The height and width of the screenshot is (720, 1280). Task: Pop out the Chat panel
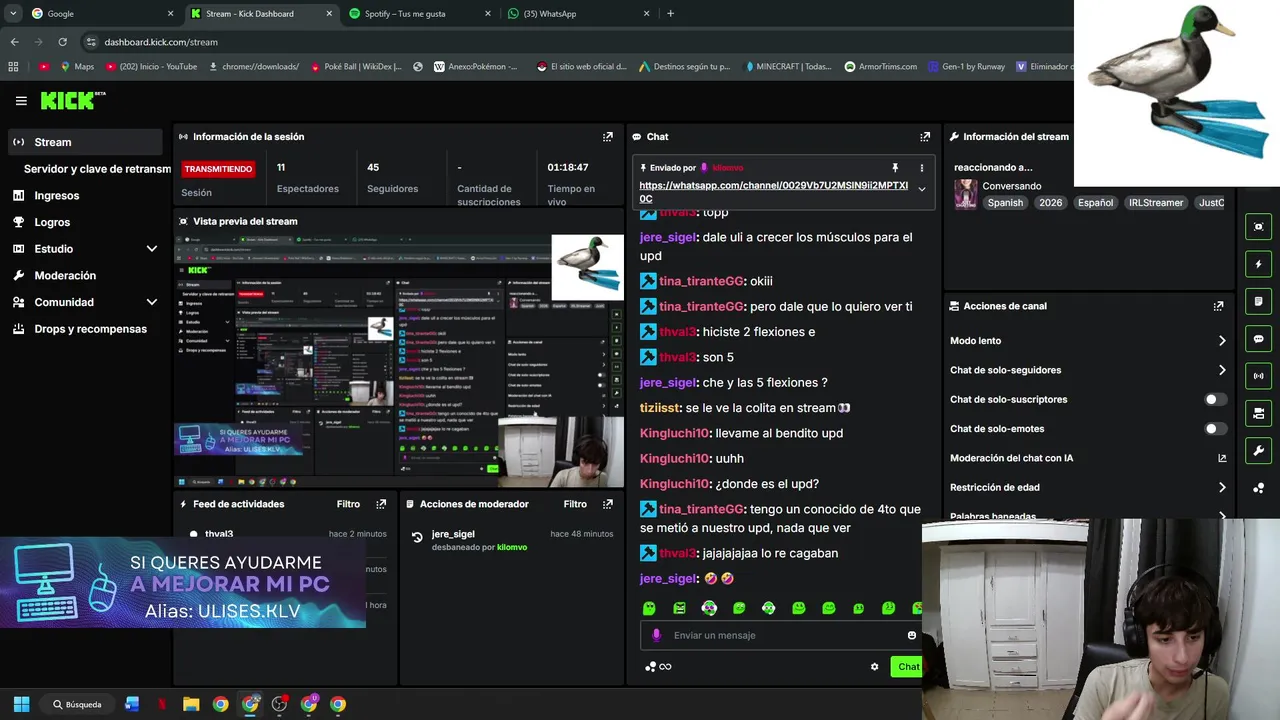pos(925,137)
